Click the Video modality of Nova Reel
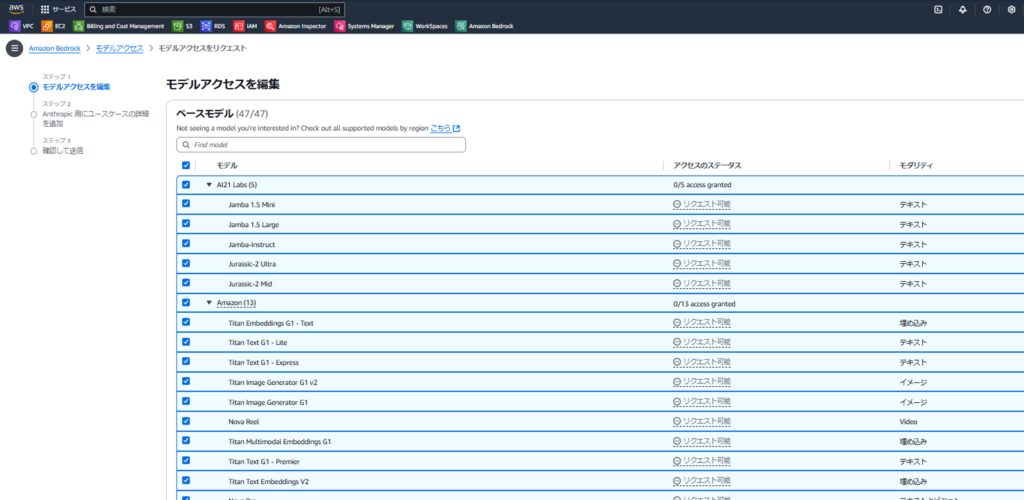 [x=908, y=422]
